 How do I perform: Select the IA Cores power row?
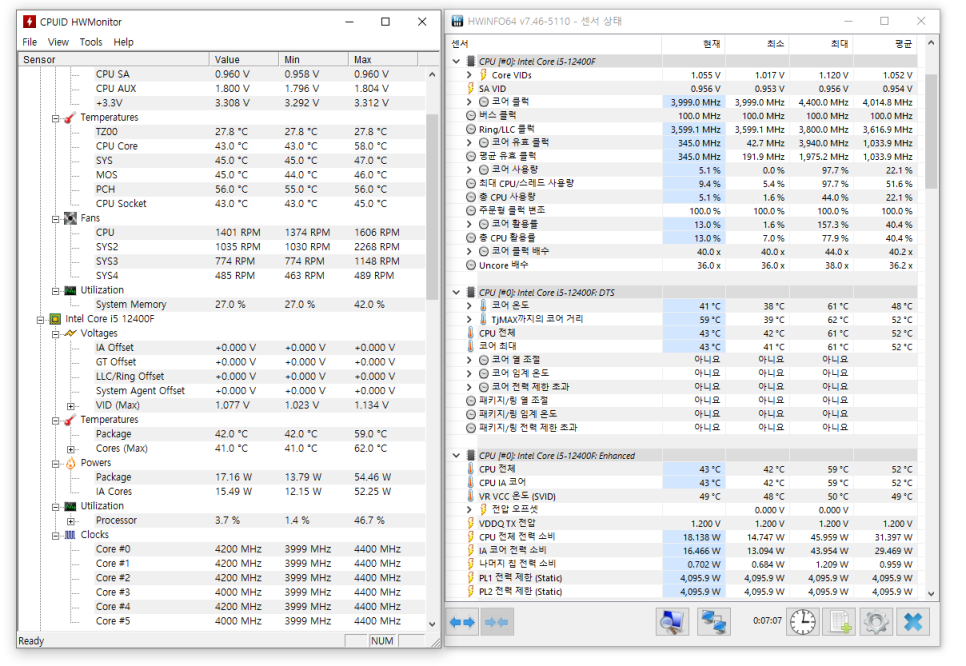pos(222,492)
